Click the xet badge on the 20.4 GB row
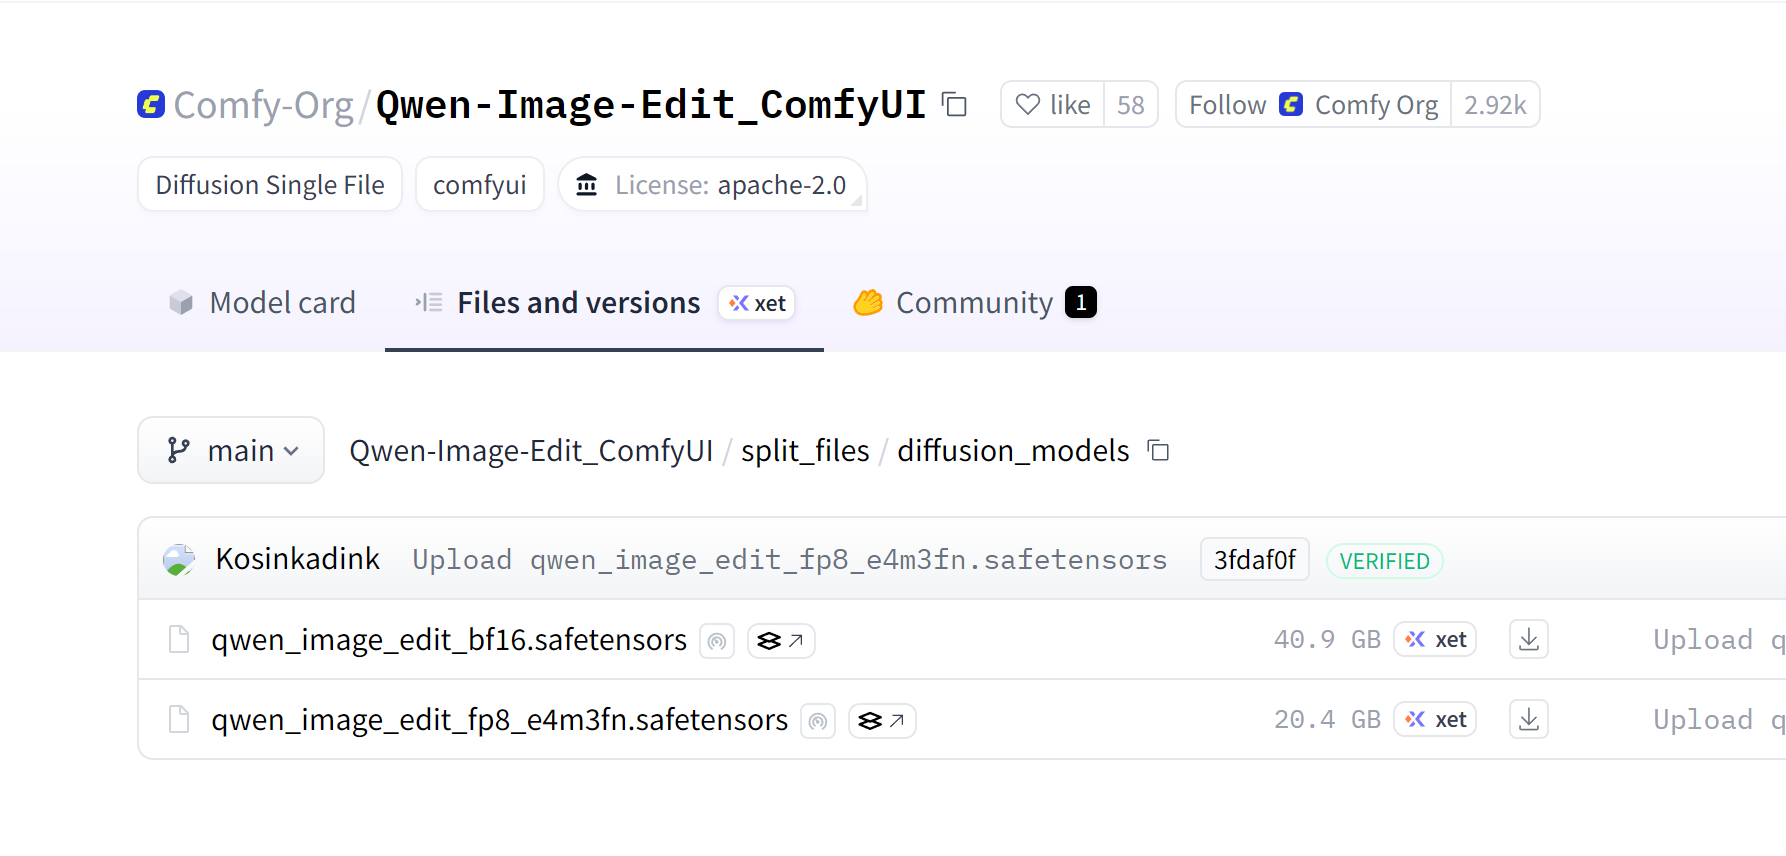The height and width of the screenshot is (856, 1786). click(x=1435, y=720)
